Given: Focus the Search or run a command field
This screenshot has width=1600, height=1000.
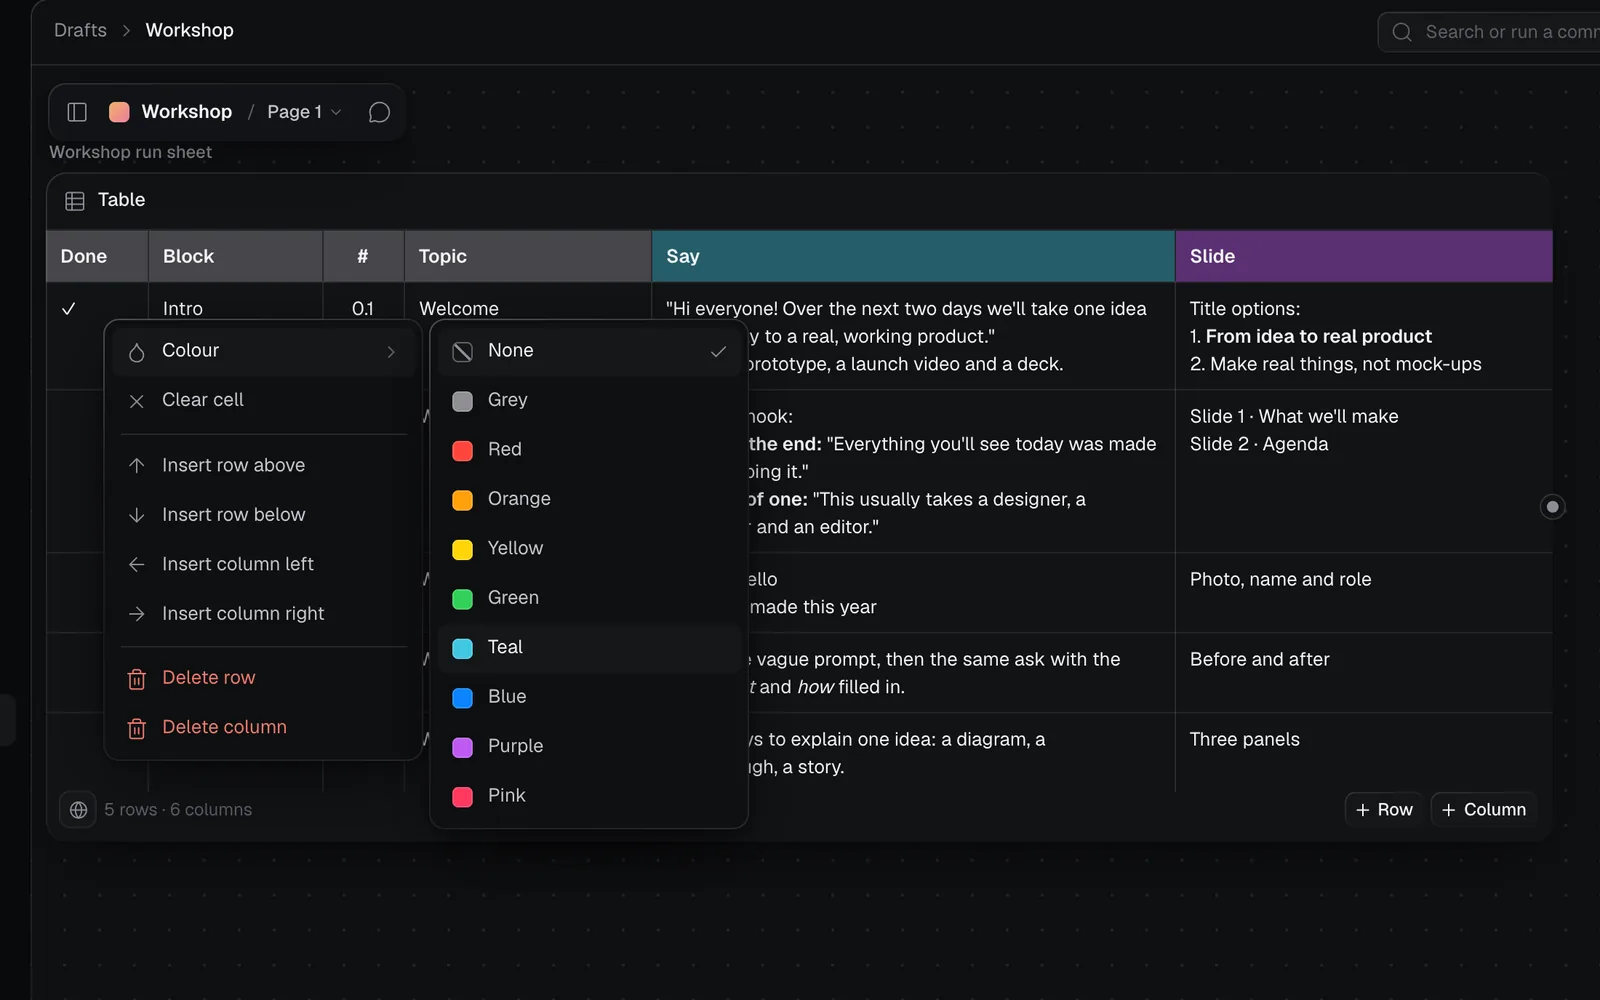Looking at the screenshot, I should [1489, 32].
